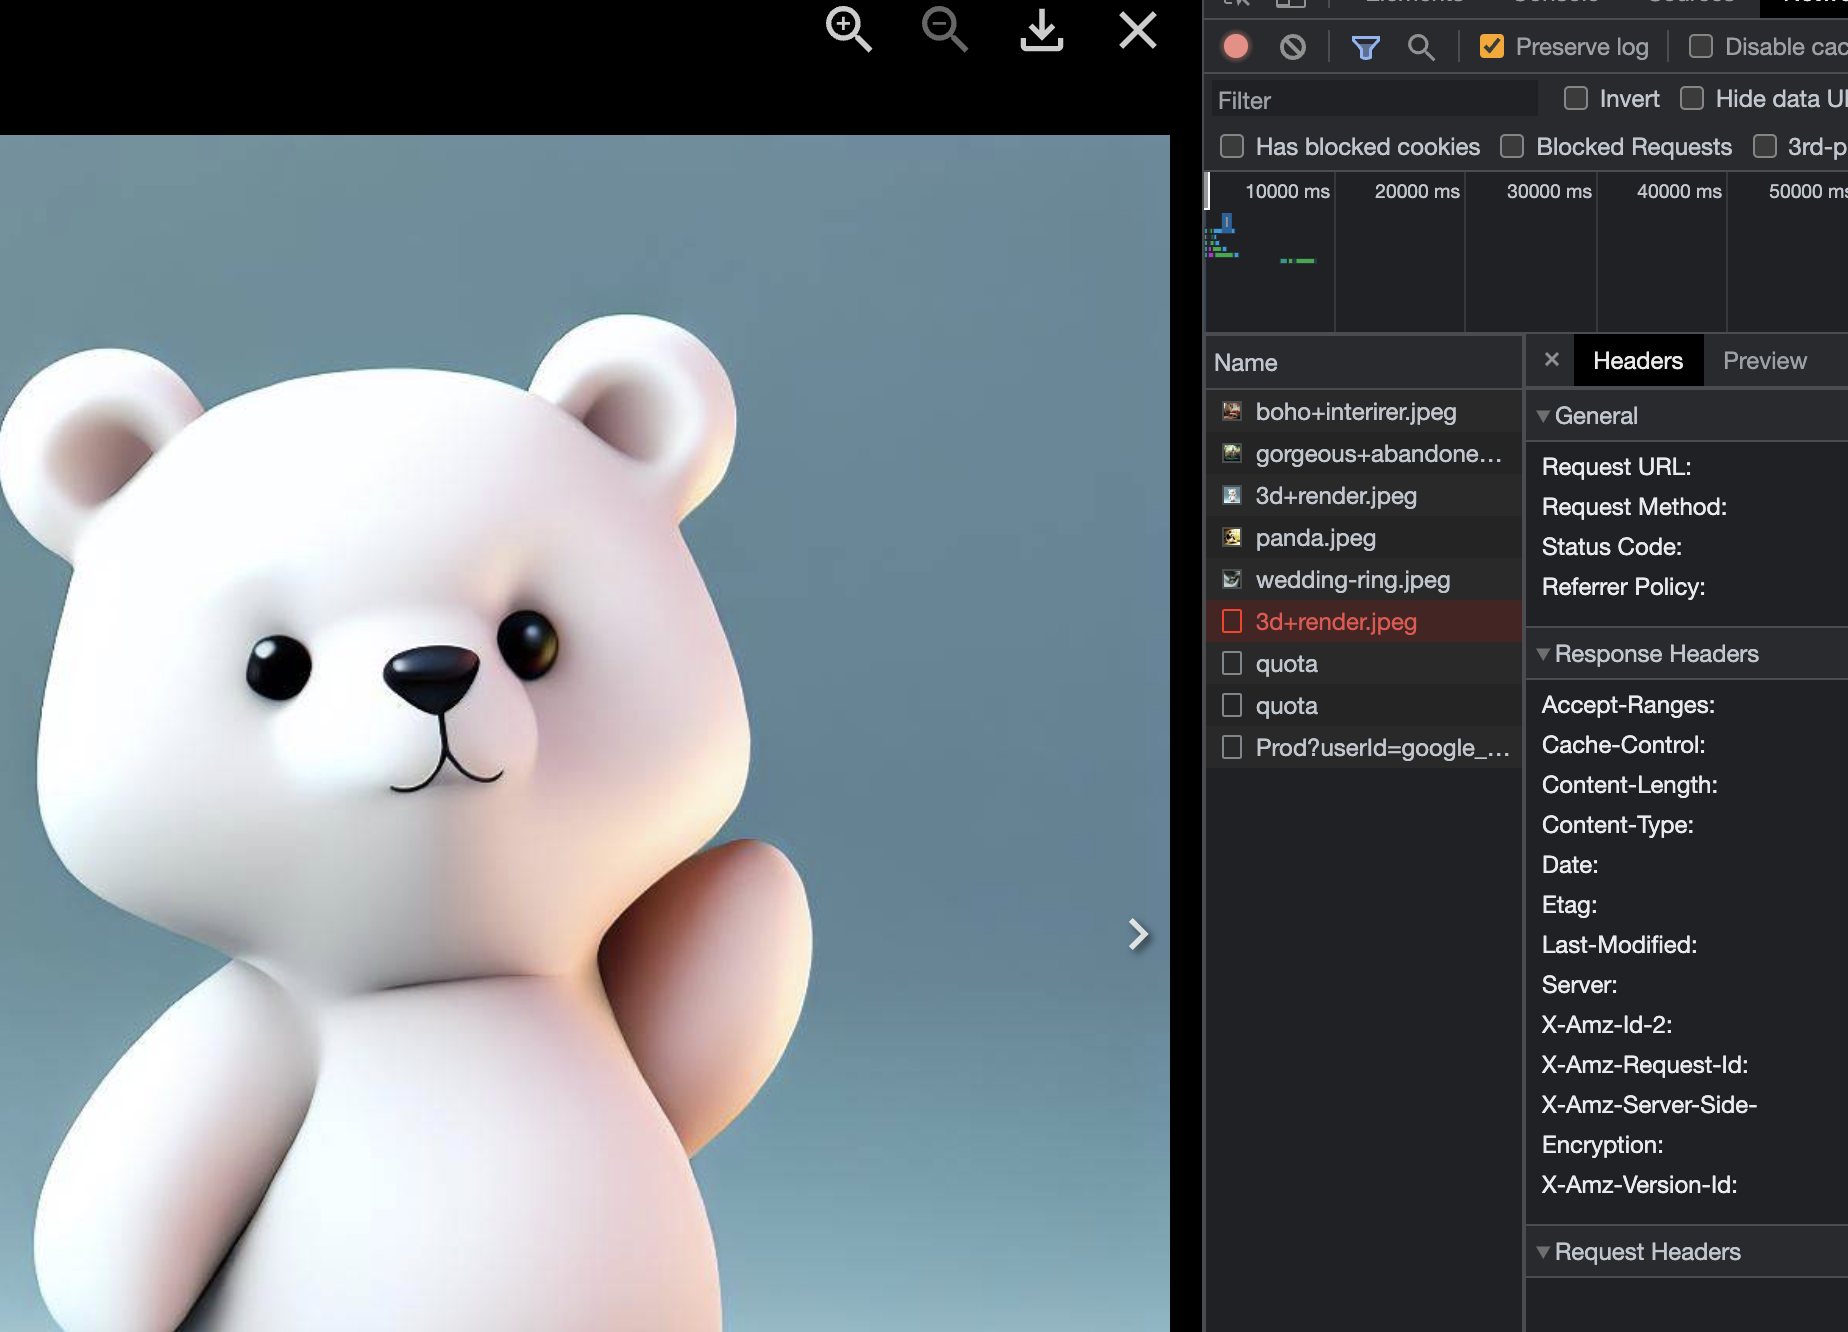Toggle the network filter bar (funnel icon)

(x=1364, y=46)
